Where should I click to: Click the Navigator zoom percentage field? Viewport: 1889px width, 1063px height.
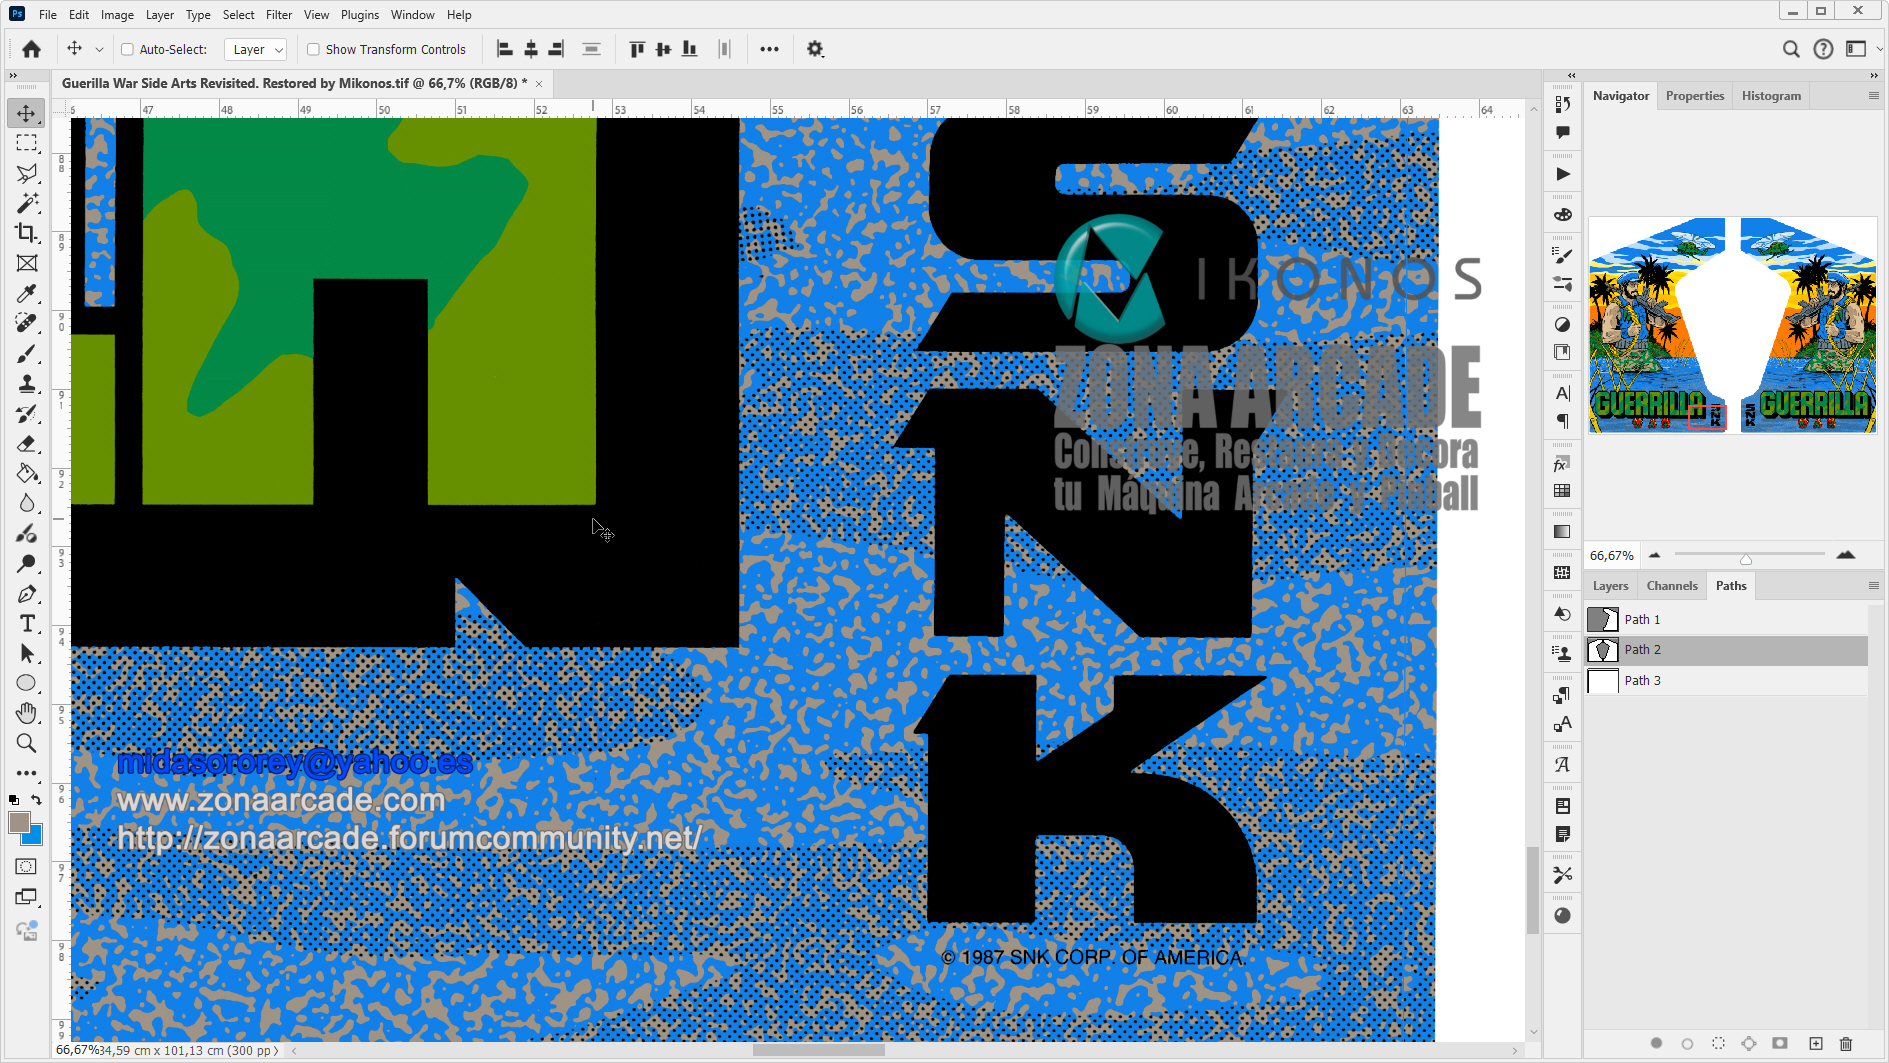tap(1612, 556)
